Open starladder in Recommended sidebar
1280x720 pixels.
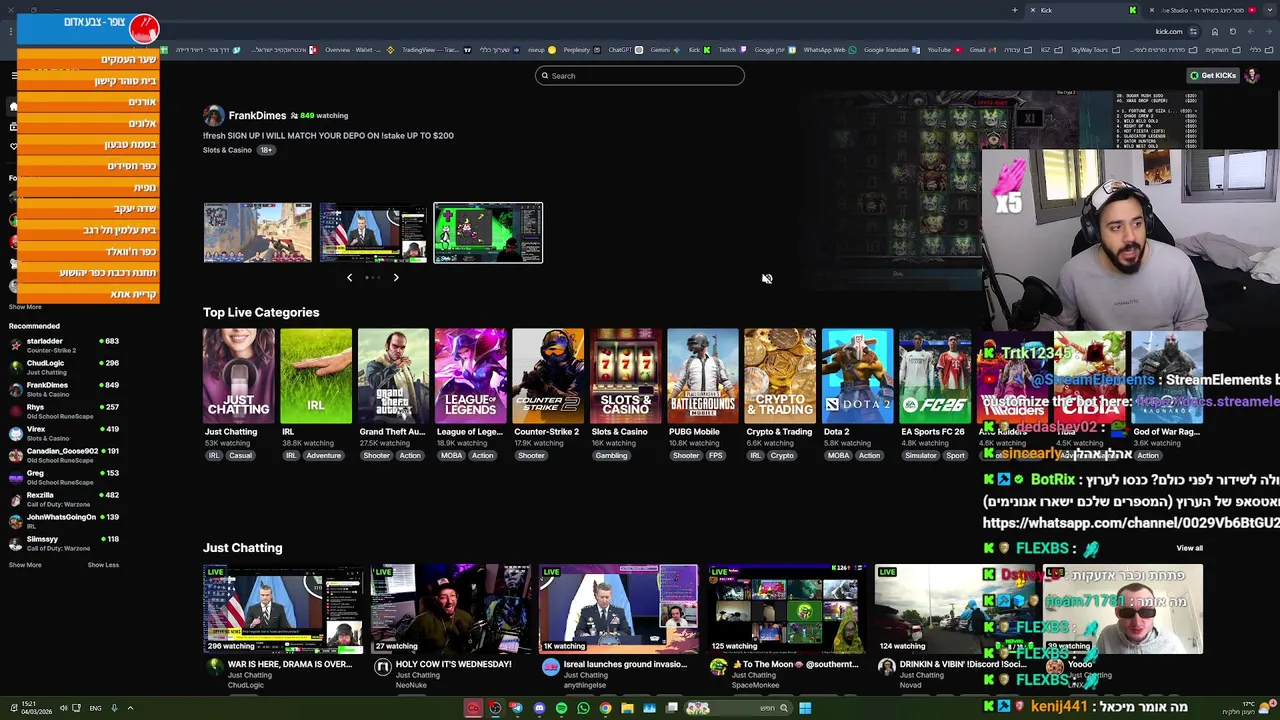[63, 345]
